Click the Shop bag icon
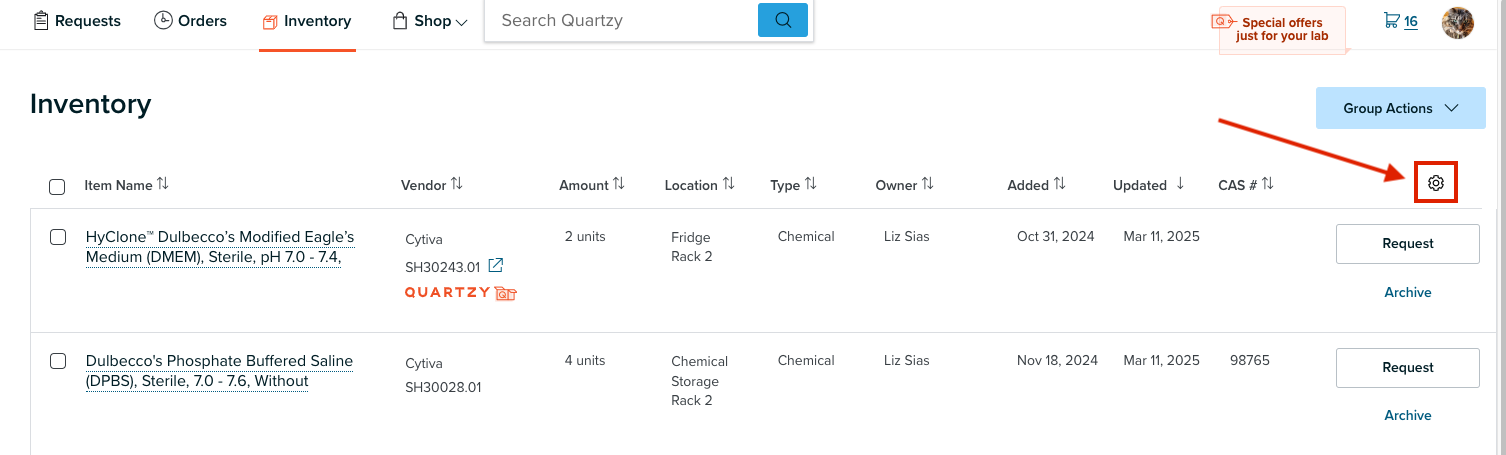The image size is (1506, 455). tap(400, 20)
